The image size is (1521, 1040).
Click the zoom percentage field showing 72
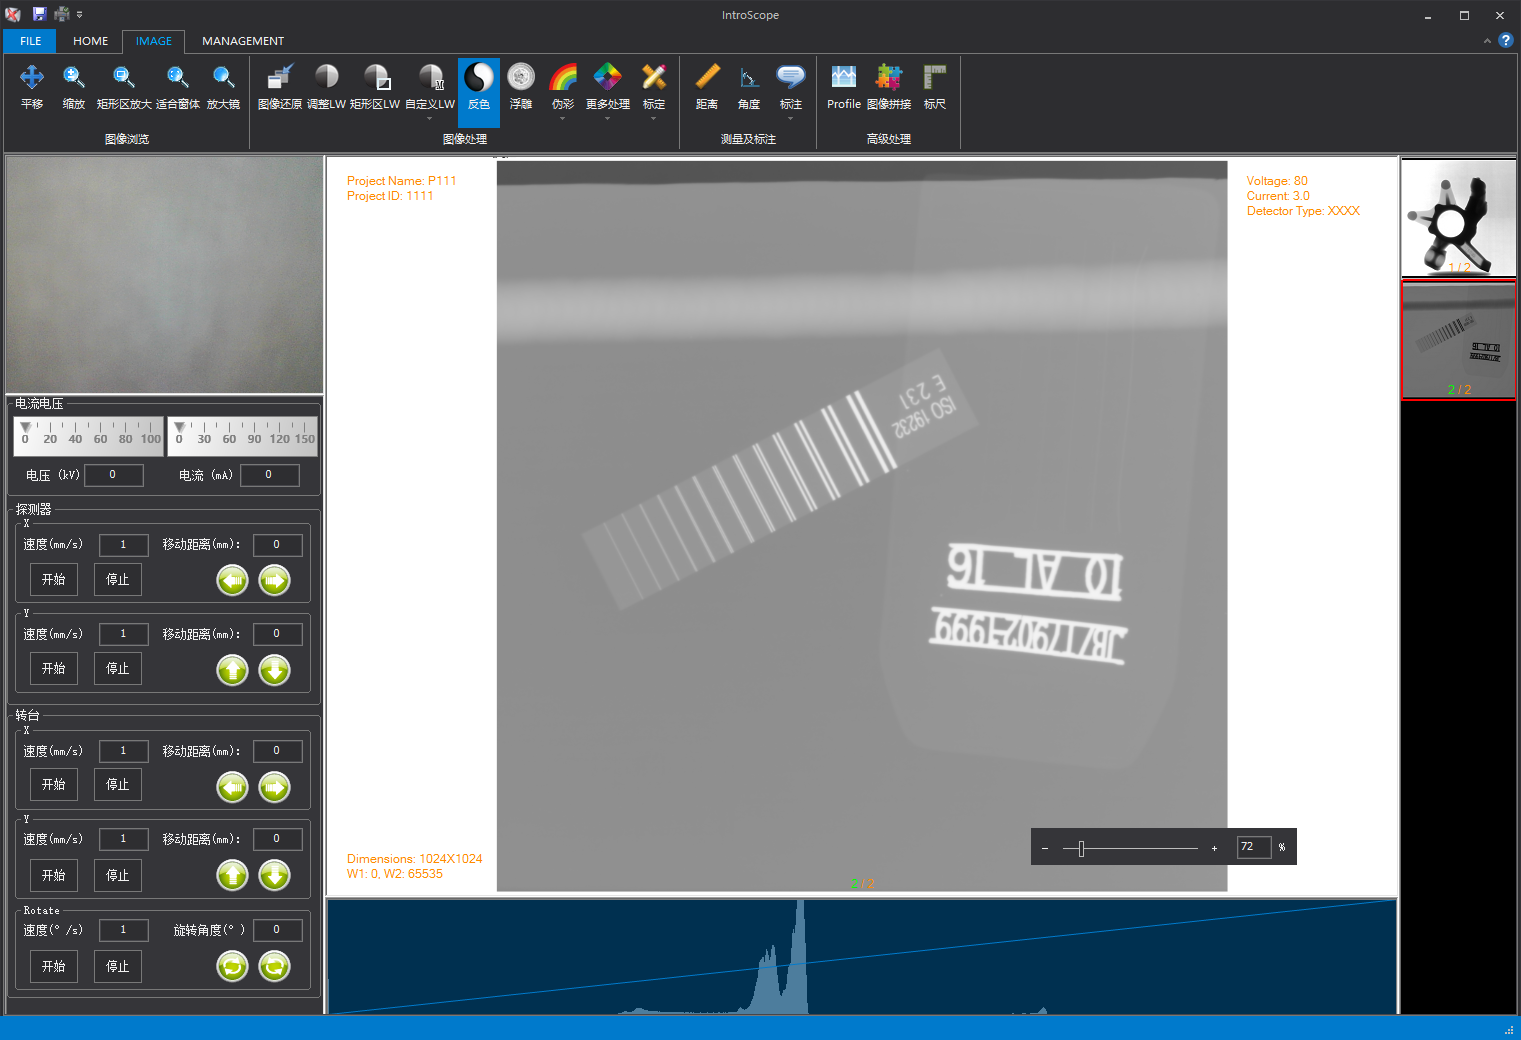1254,847
